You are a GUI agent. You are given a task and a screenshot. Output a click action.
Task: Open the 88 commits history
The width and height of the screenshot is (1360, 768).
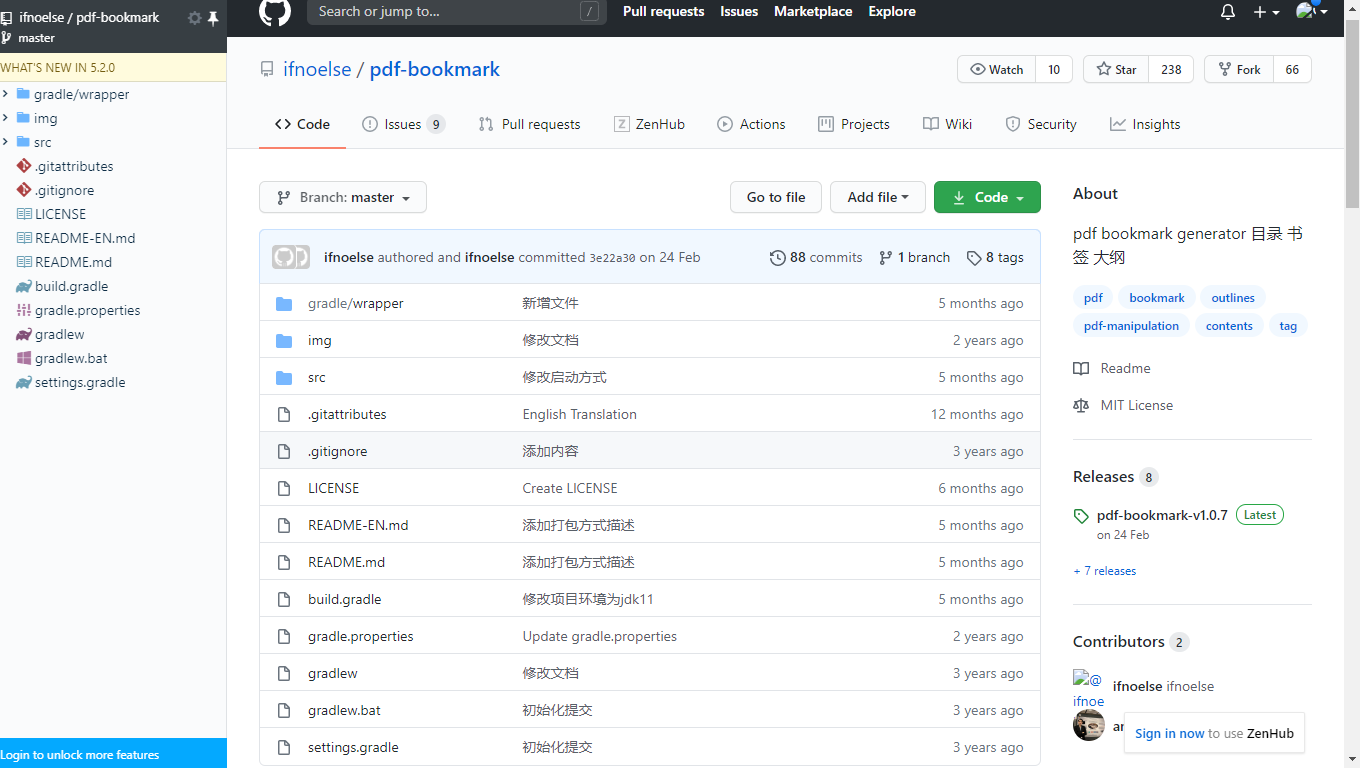[x=816, y=258]
